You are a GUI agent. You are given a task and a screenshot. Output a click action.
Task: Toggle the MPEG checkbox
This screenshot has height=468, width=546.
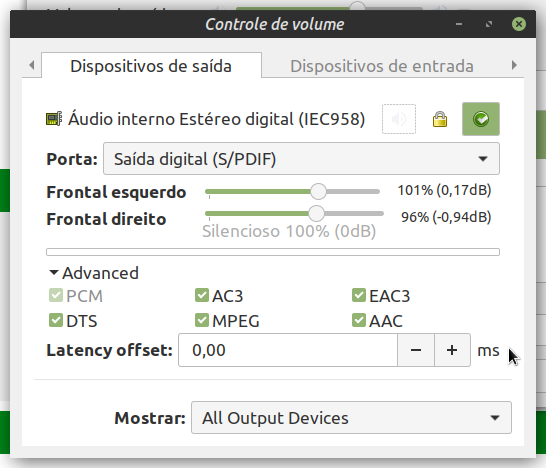point(202,320)
